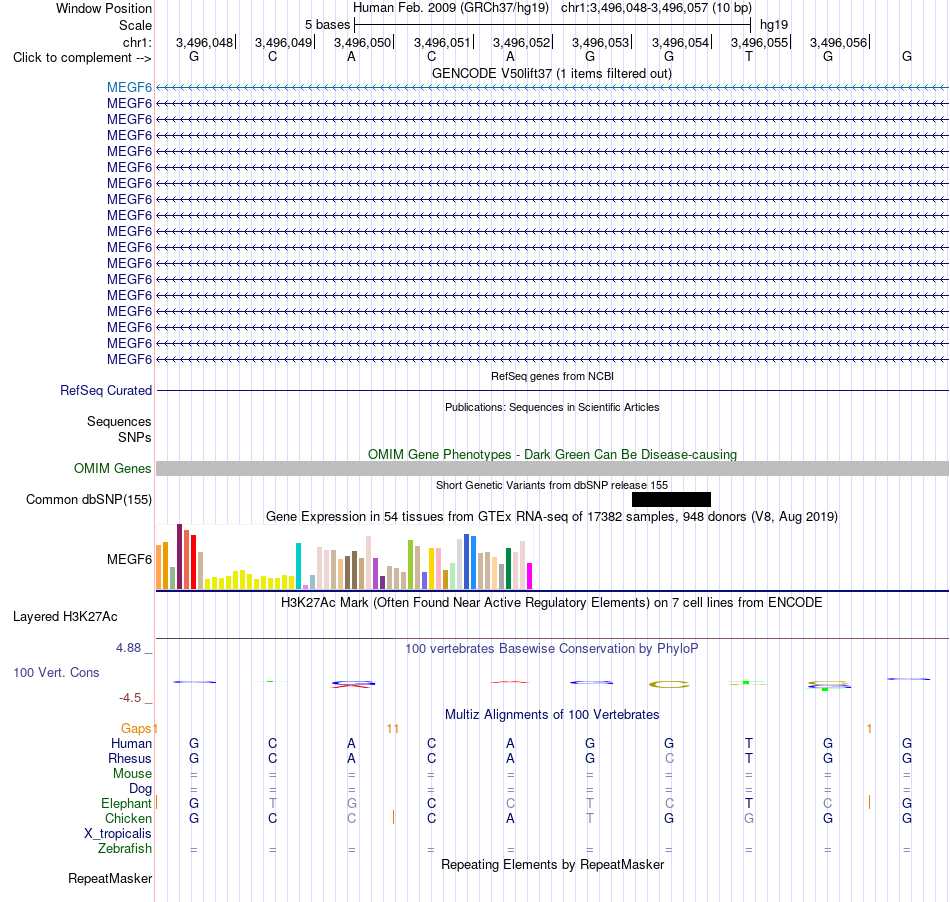Click the 'Dog' species label

pyautogui.click(x=140, y=788)
